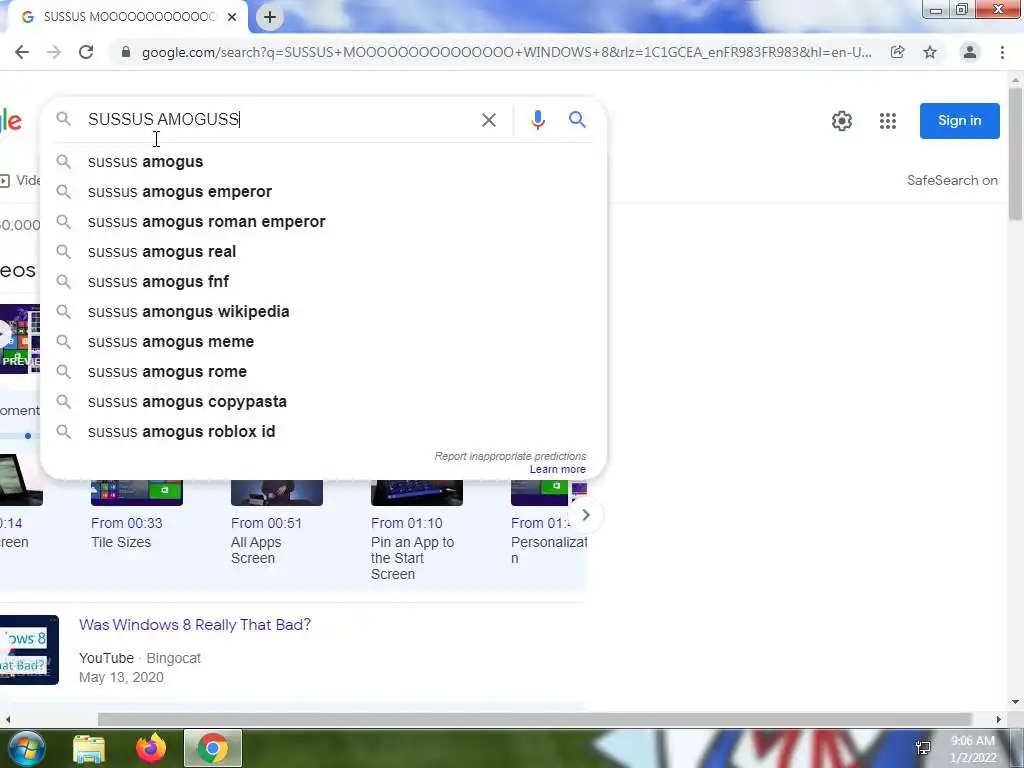Click scrollbar down arrow

click(1016, 702)
